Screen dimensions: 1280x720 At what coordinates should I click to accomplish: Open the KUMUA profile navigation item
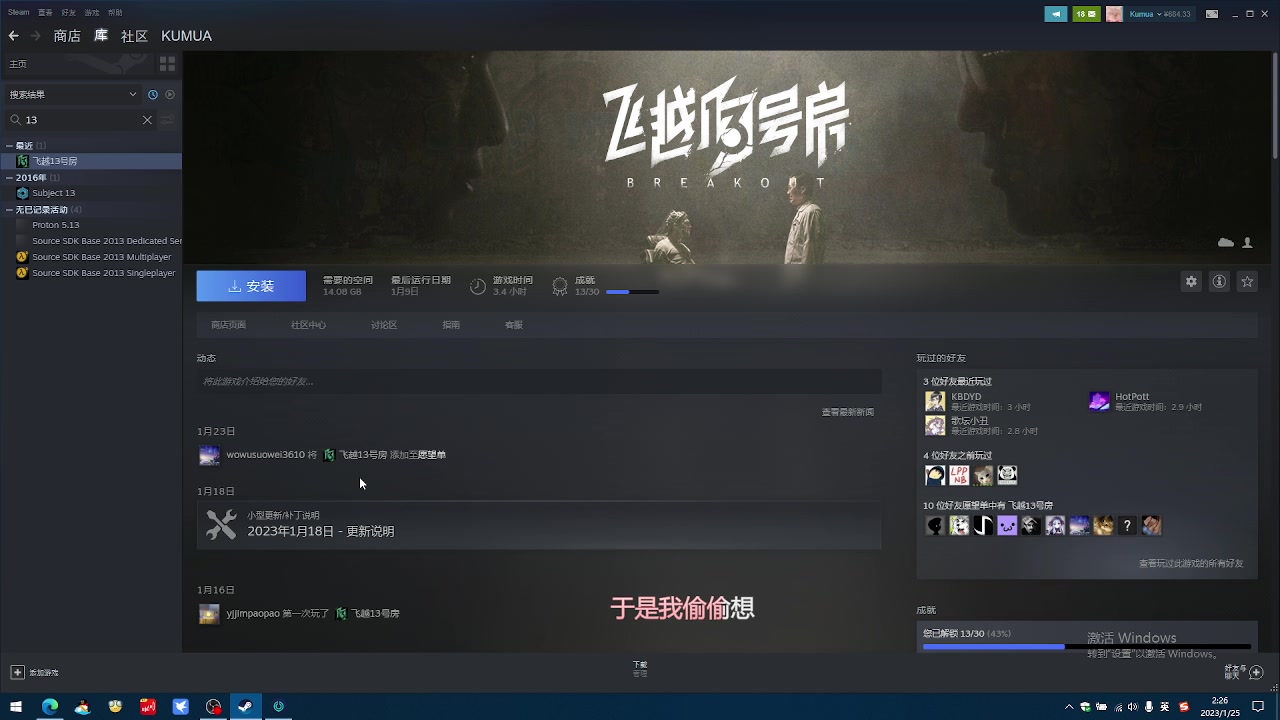pos(186,36)
